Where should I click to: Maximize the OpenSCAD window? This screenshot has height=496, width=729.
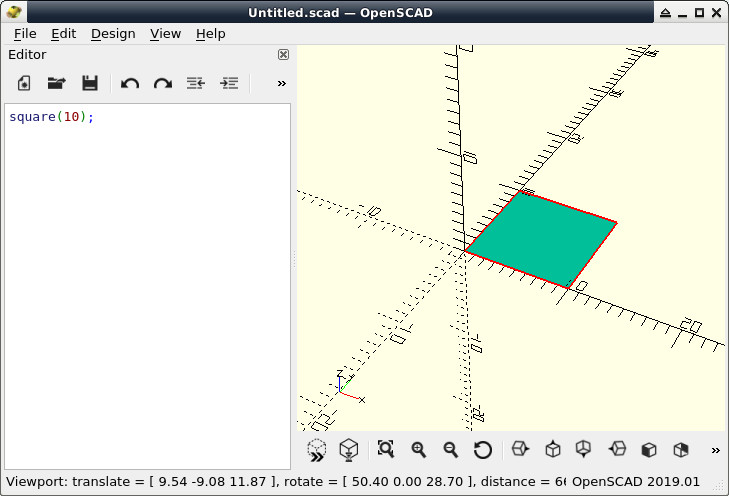(699, 13)
